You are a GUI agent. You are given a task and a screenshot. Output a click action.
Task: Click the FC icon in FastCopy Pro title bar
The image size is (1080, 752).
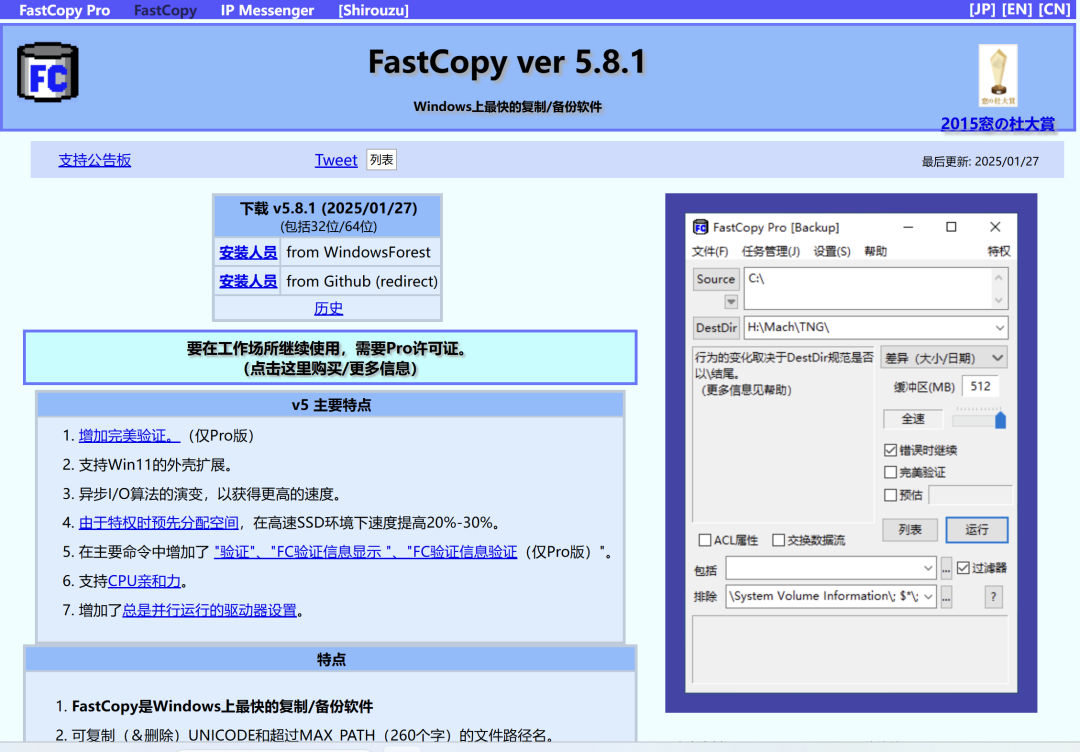tap(700, 227)
